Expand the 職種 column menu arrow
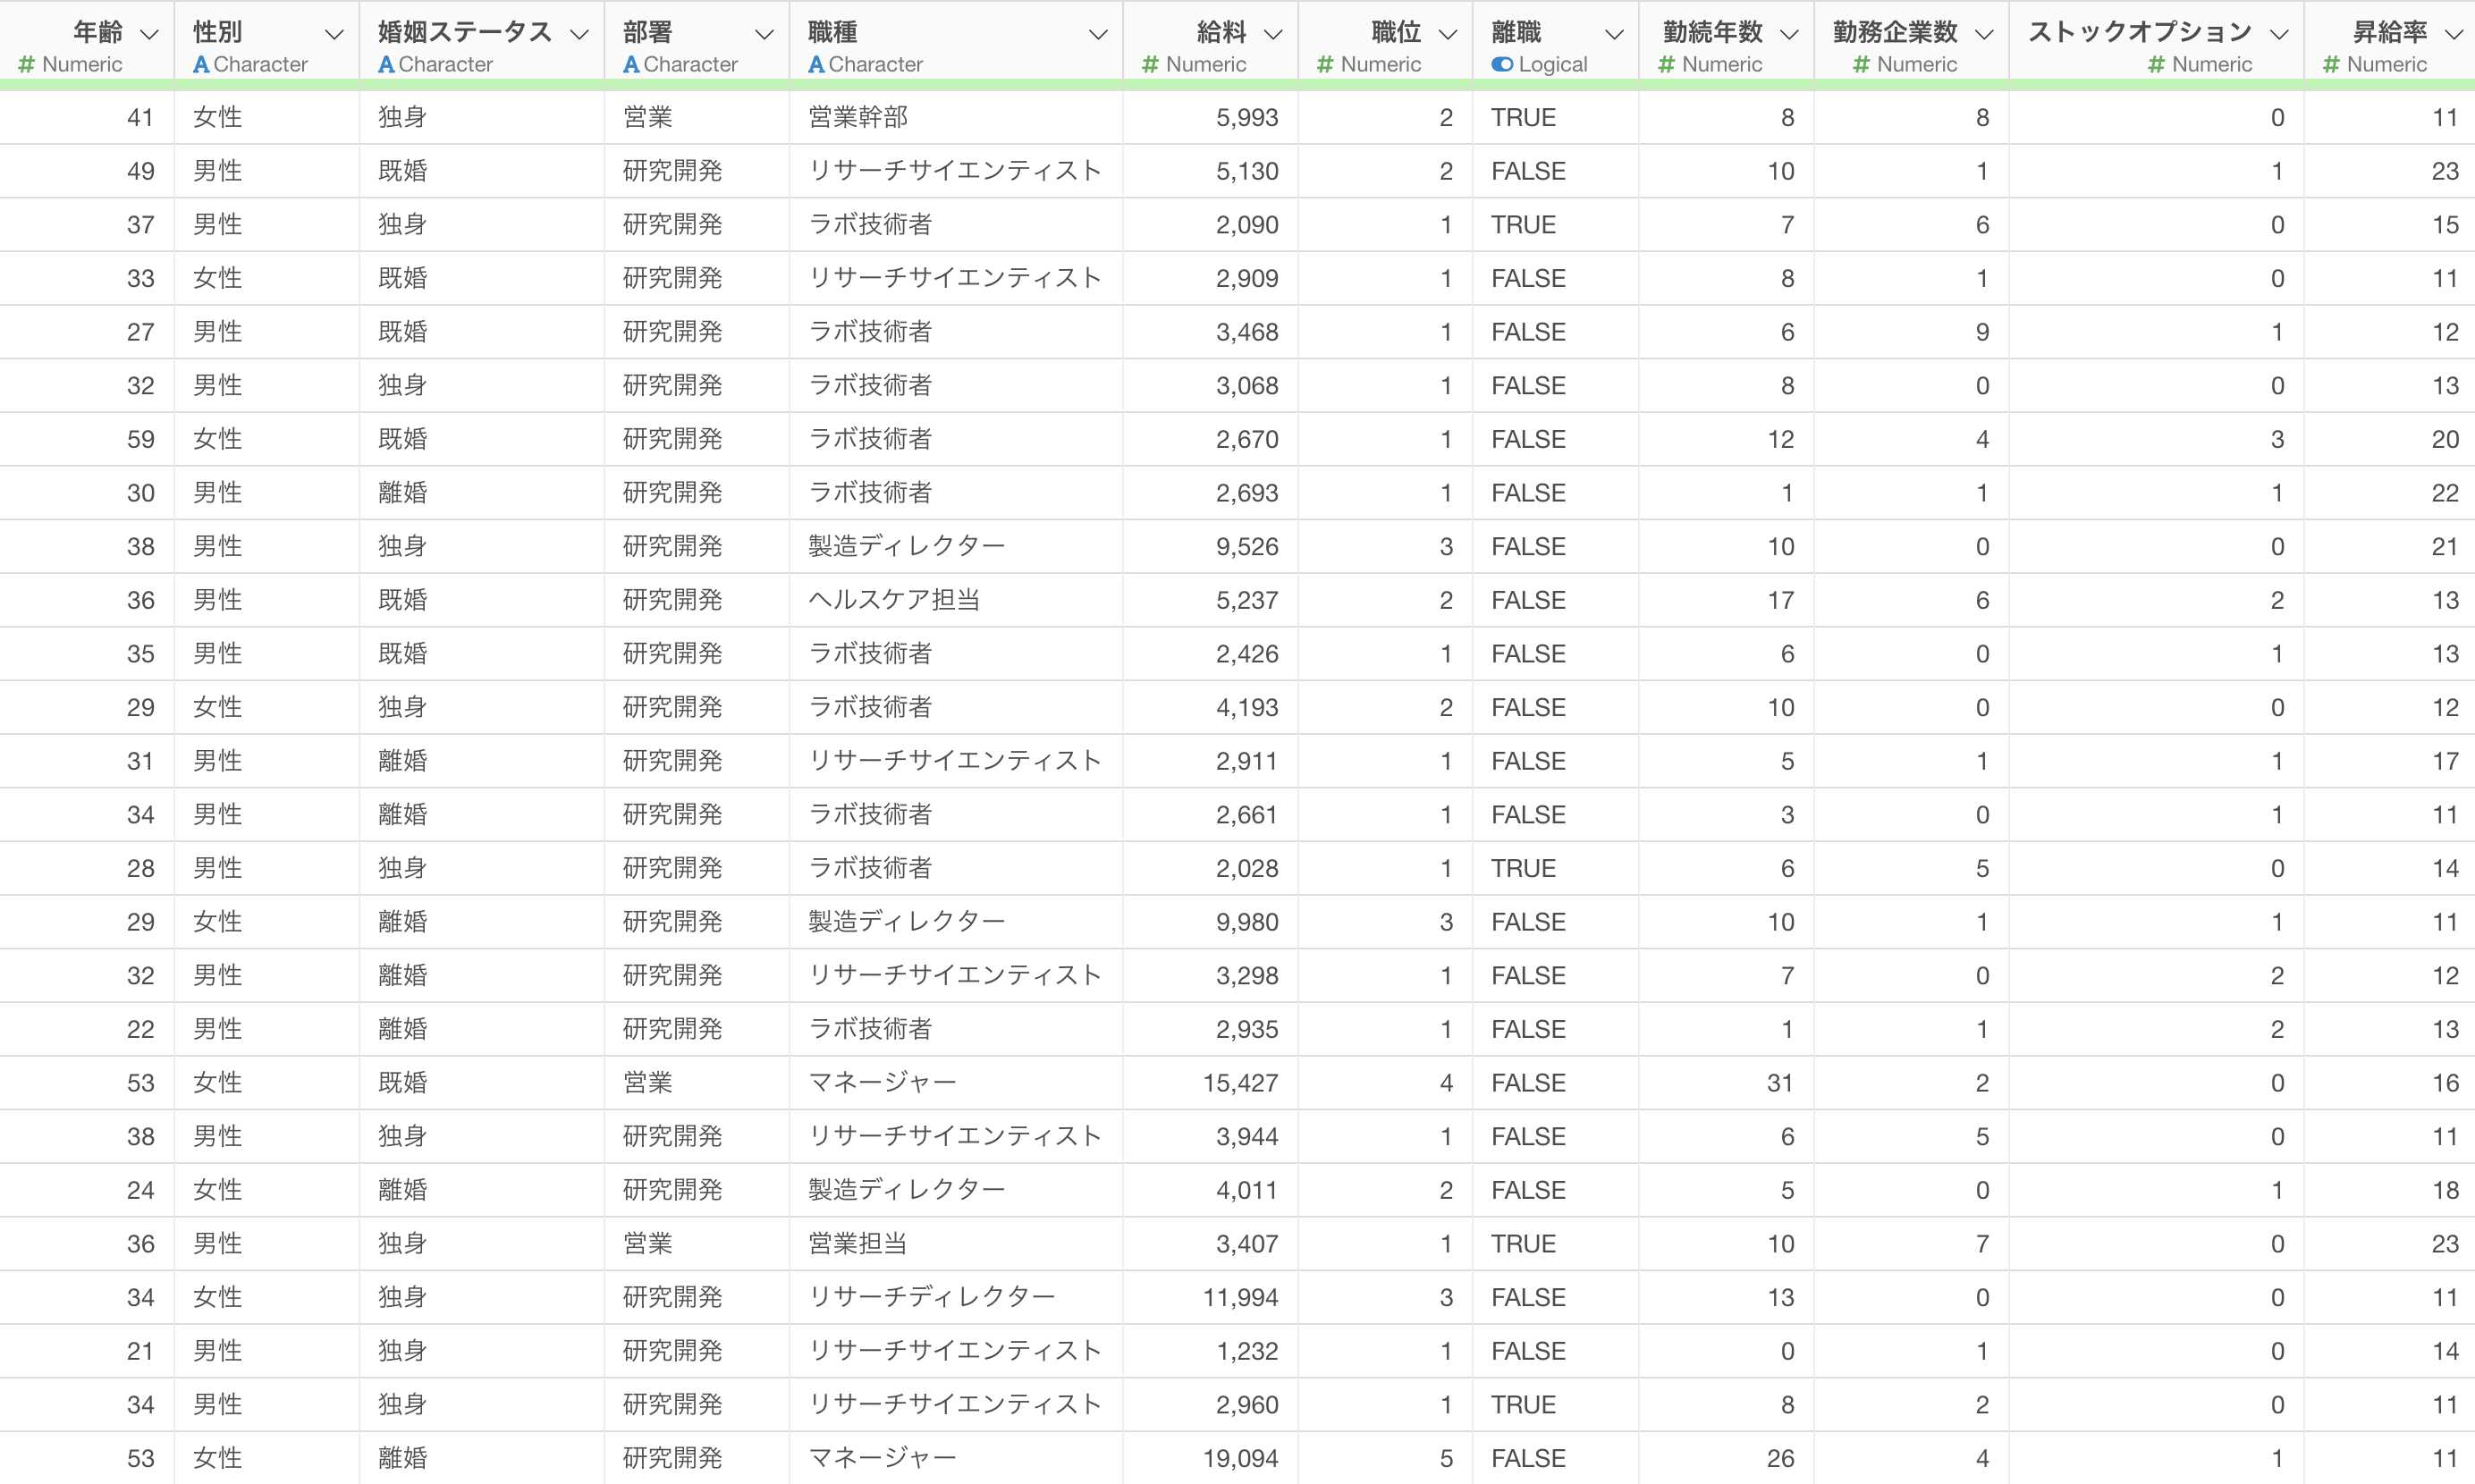Screen dimensions: 2475x1484 click(1098, 34)
